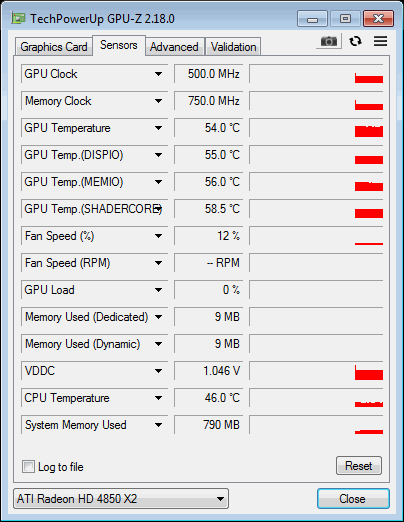
Task: Click the 500.0 MHz GPU Clock value field
Action: [209, 74]
